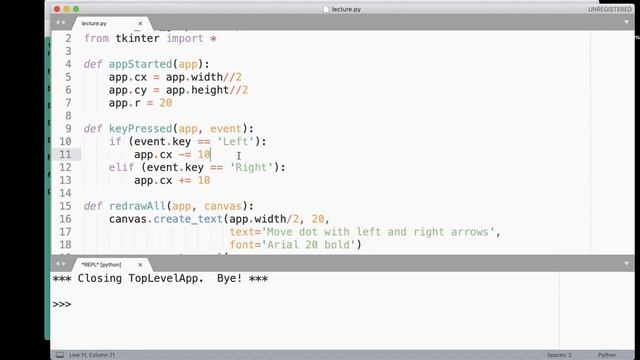Click the lecture.py file icon in title bar

(x=326, y=9)
